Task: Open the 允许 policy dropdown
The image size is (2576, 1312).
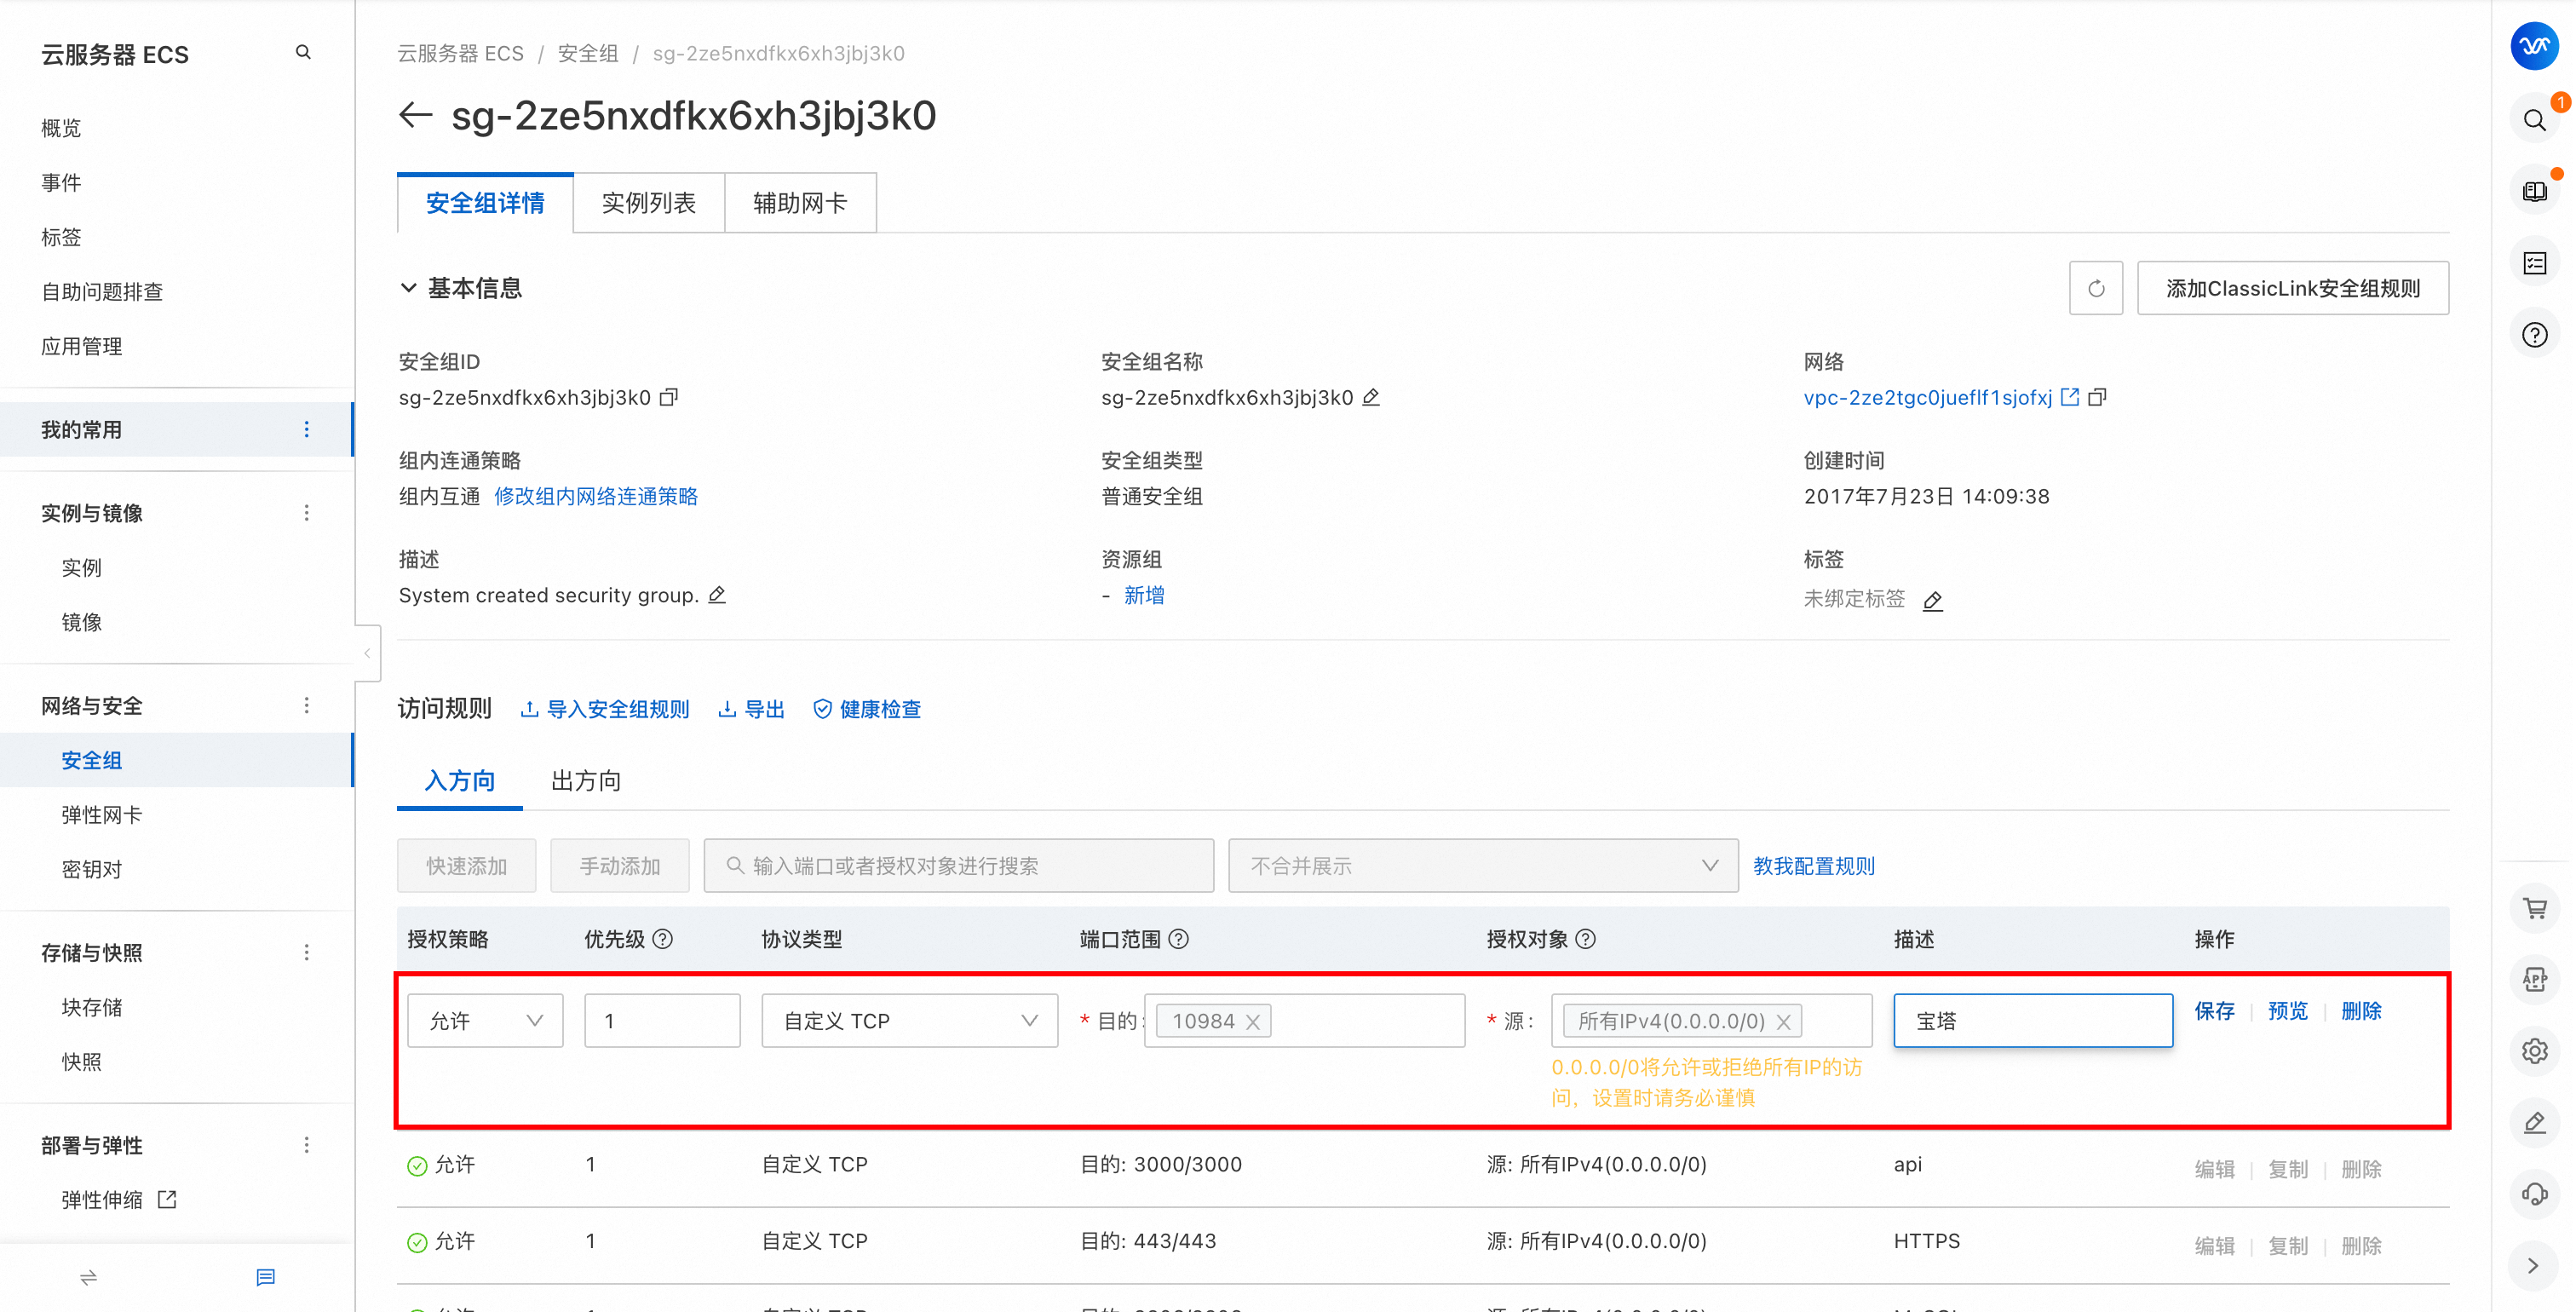Action: point(485,1020)
